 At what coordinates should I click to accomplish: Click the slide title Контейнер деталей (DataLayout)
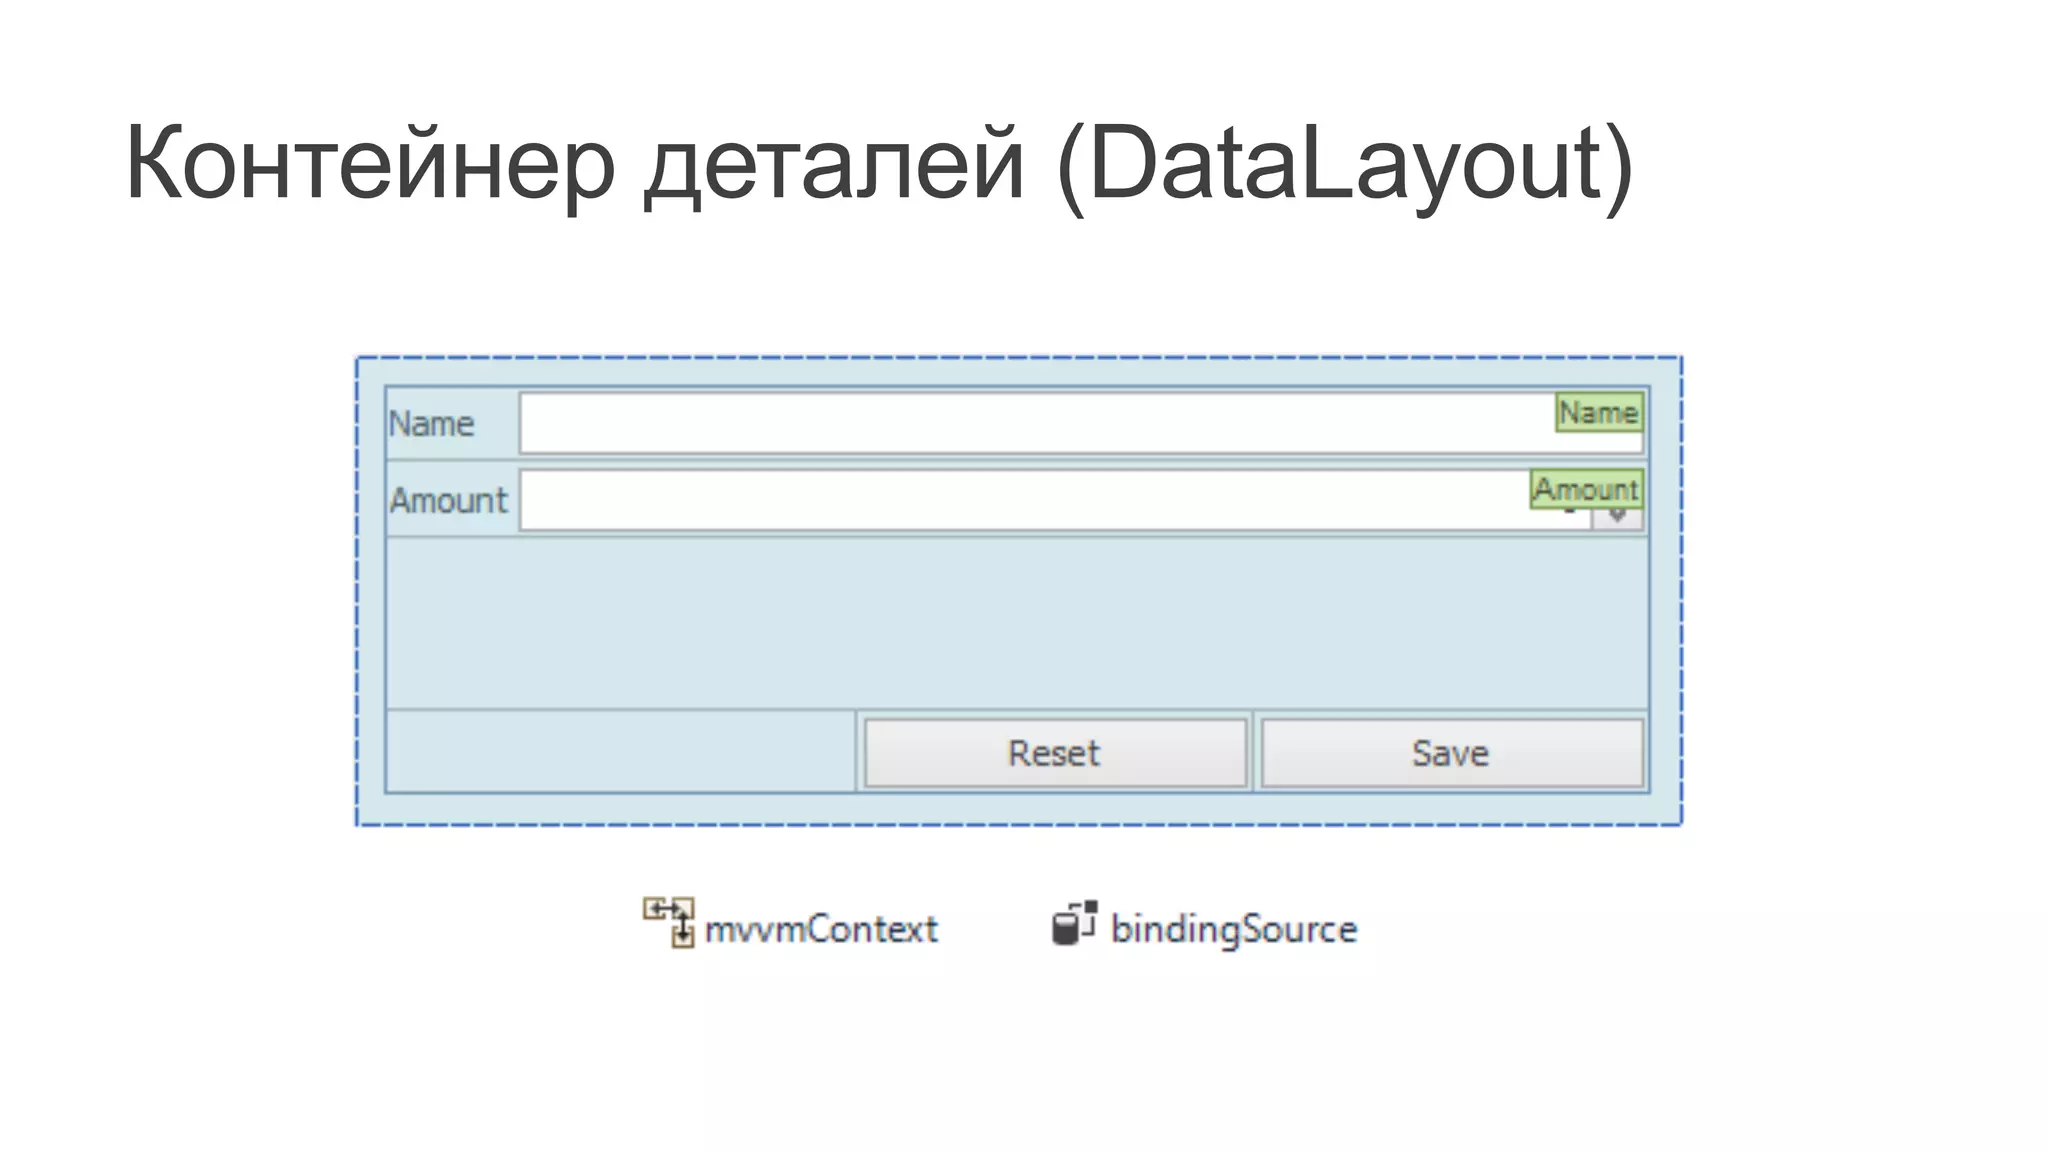(x=879, y=165)
